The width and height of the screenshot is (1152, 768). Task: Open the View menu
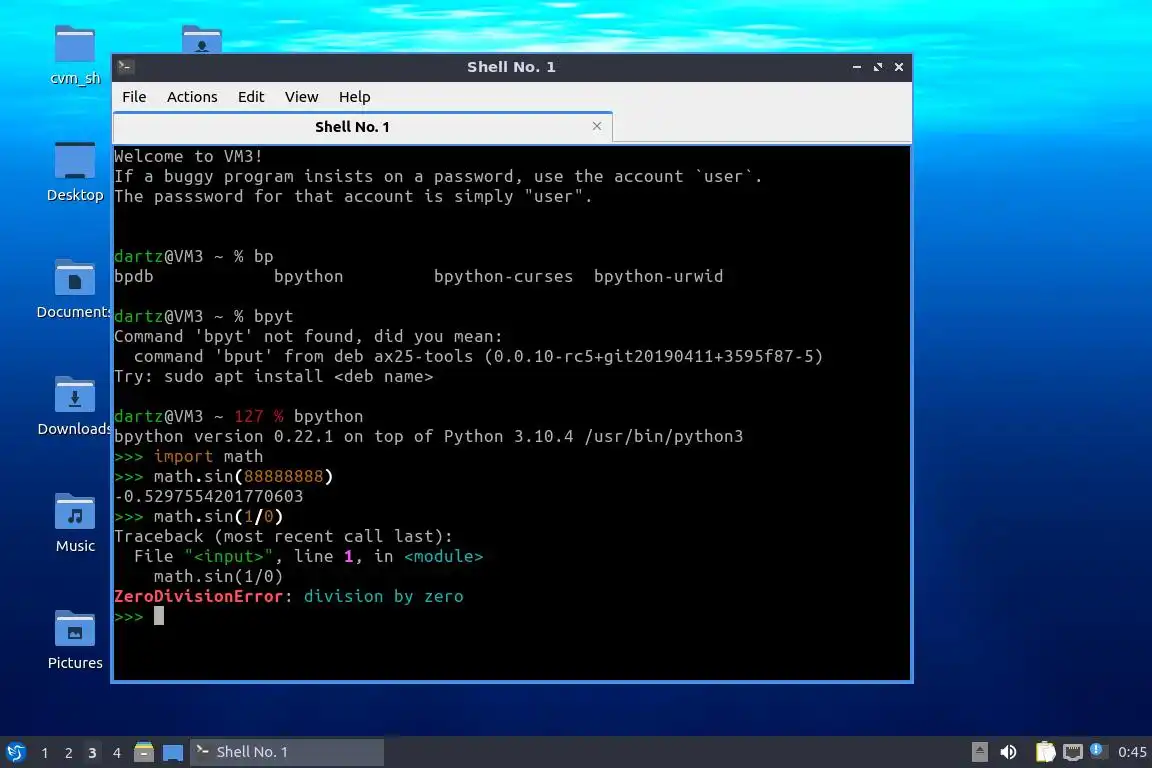coord(301,97)
